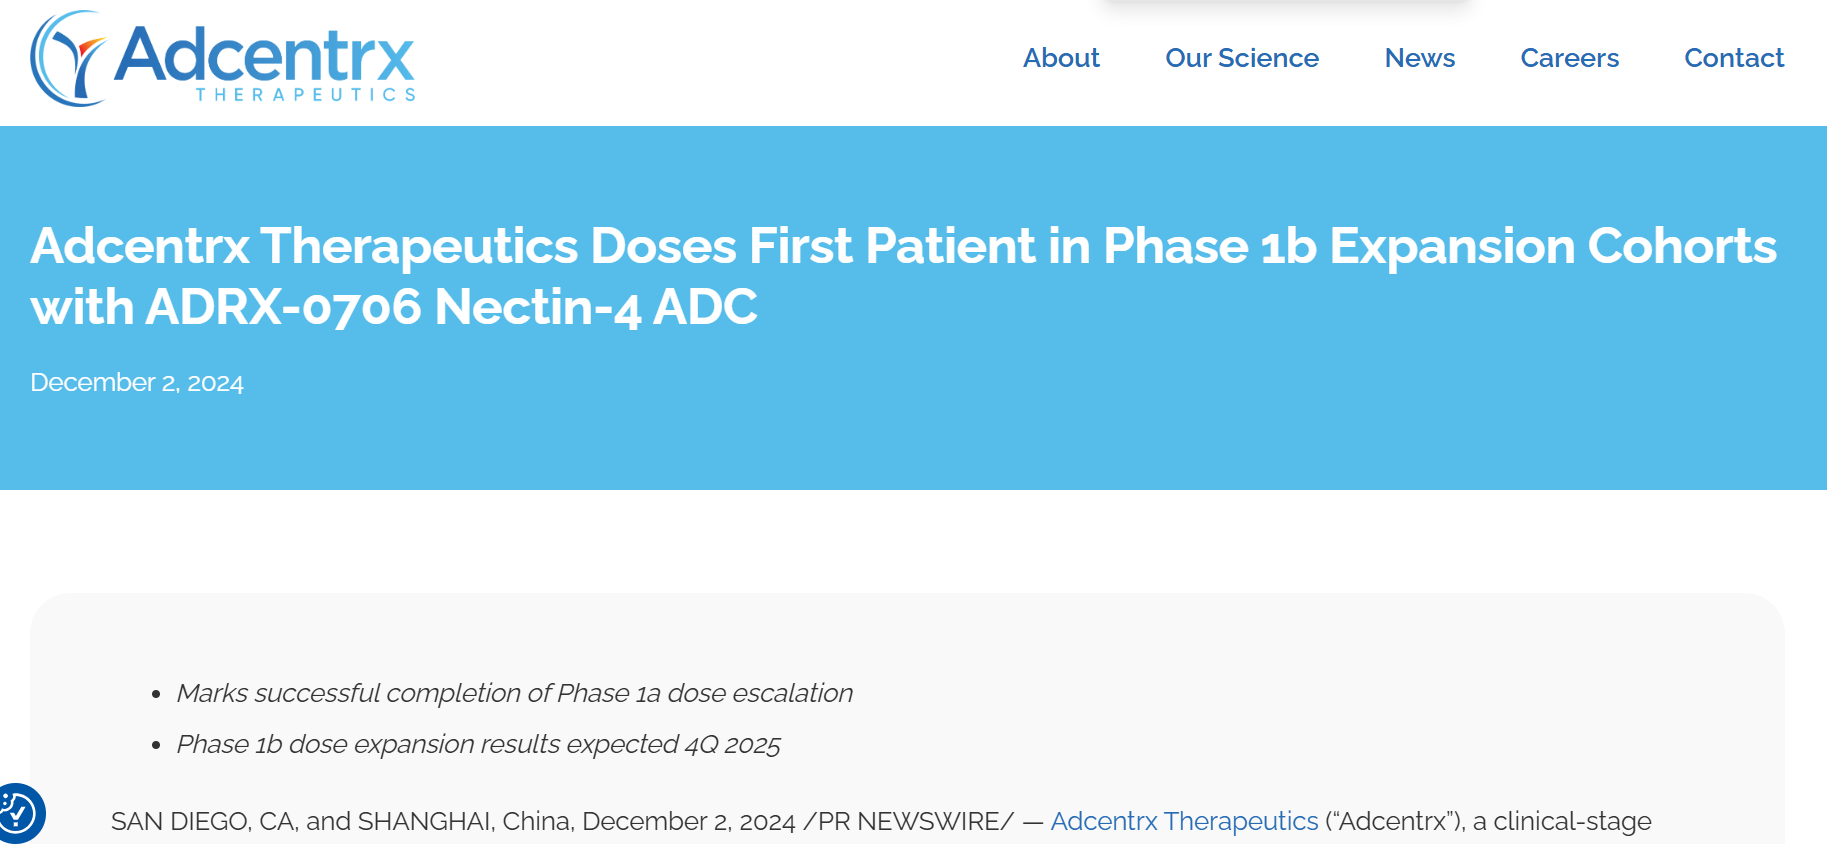Screen dimensions: 1827x844
Task: Click the Phase 1b results expected bullet
Action: pyautogui.click(x=478, y=744)
